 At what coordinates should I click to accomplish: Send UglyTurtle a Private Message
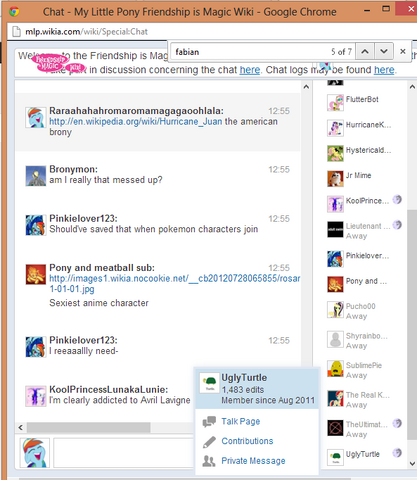(x=253, y=461)
